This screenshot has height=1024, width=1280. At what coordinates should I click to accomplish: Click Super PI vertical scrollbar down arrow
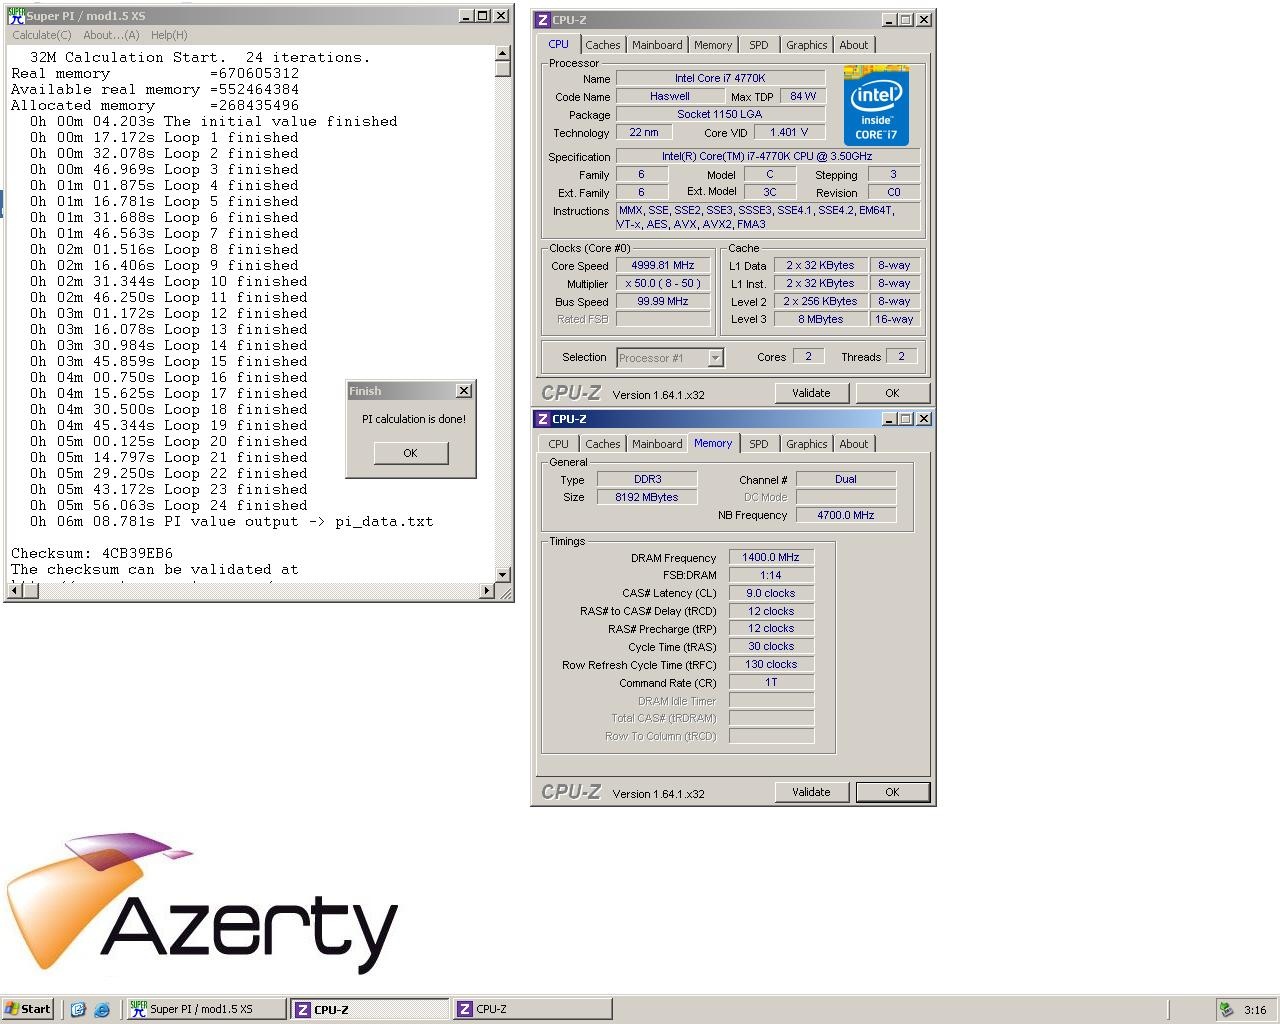[x=503, y=574]
